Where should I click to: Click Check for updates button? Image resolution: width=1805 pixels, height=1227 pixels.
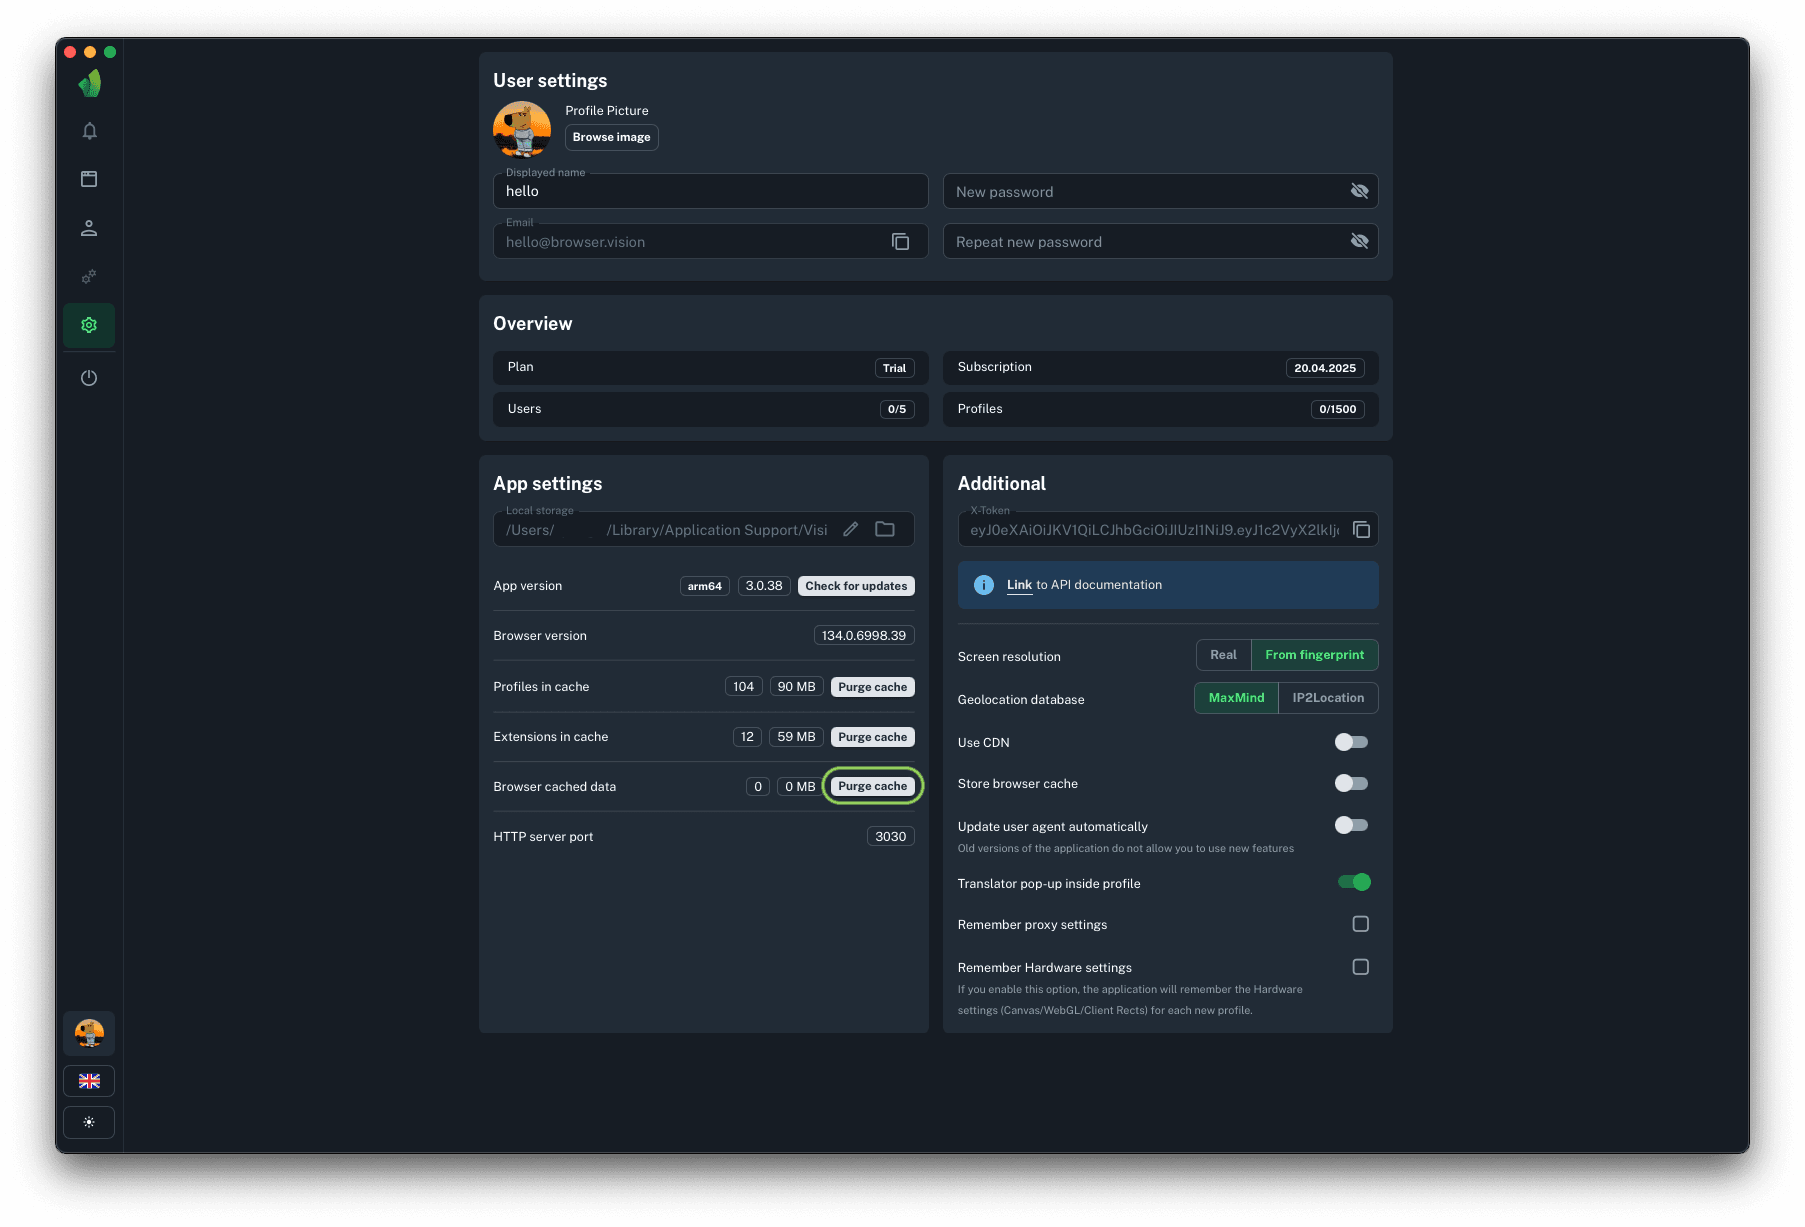pos(856,586)
